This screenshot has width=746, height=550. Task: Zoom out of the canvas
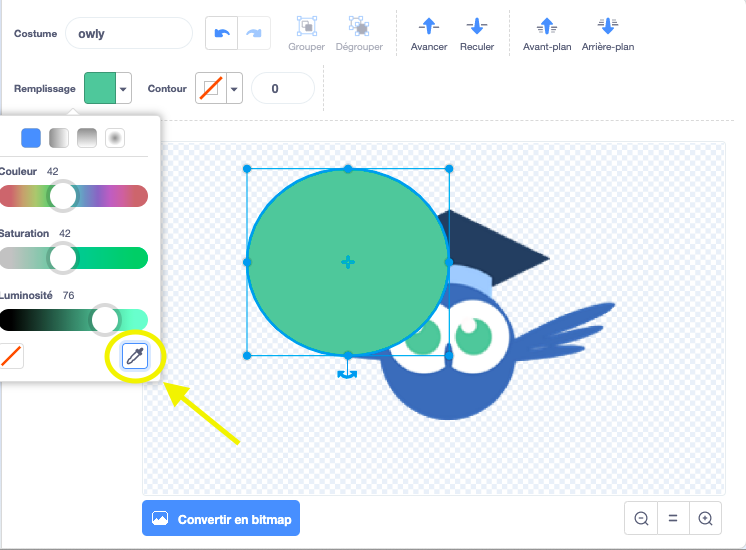coord(641,518)
